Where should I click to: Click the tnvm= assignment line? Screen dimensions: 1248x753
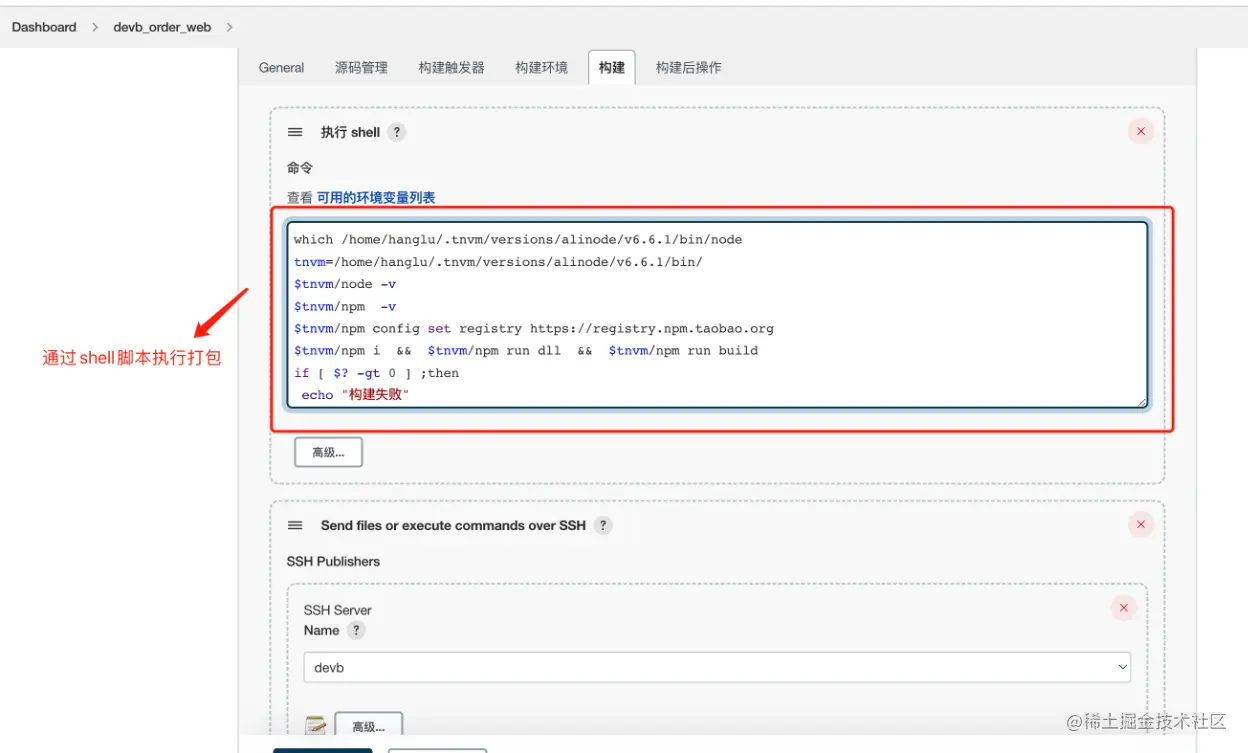(498, 262)
